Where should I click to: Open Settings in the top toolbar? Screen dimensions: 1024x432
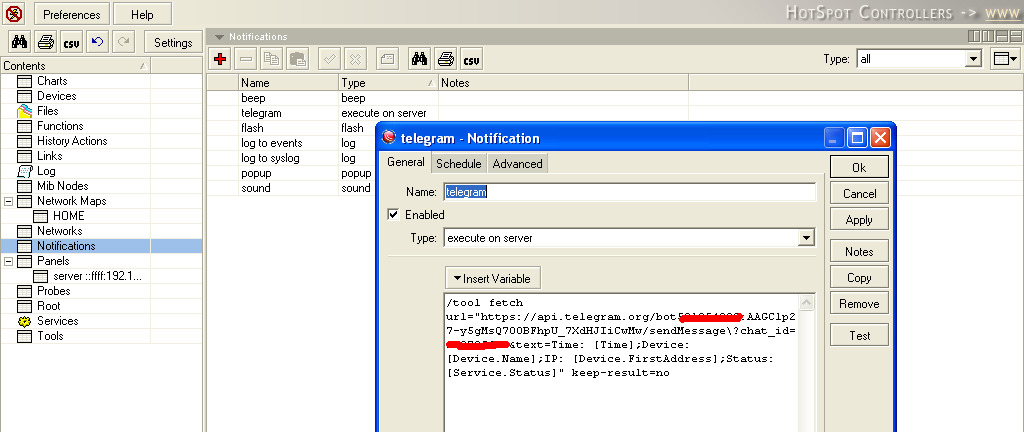click(x=173, y=42)
